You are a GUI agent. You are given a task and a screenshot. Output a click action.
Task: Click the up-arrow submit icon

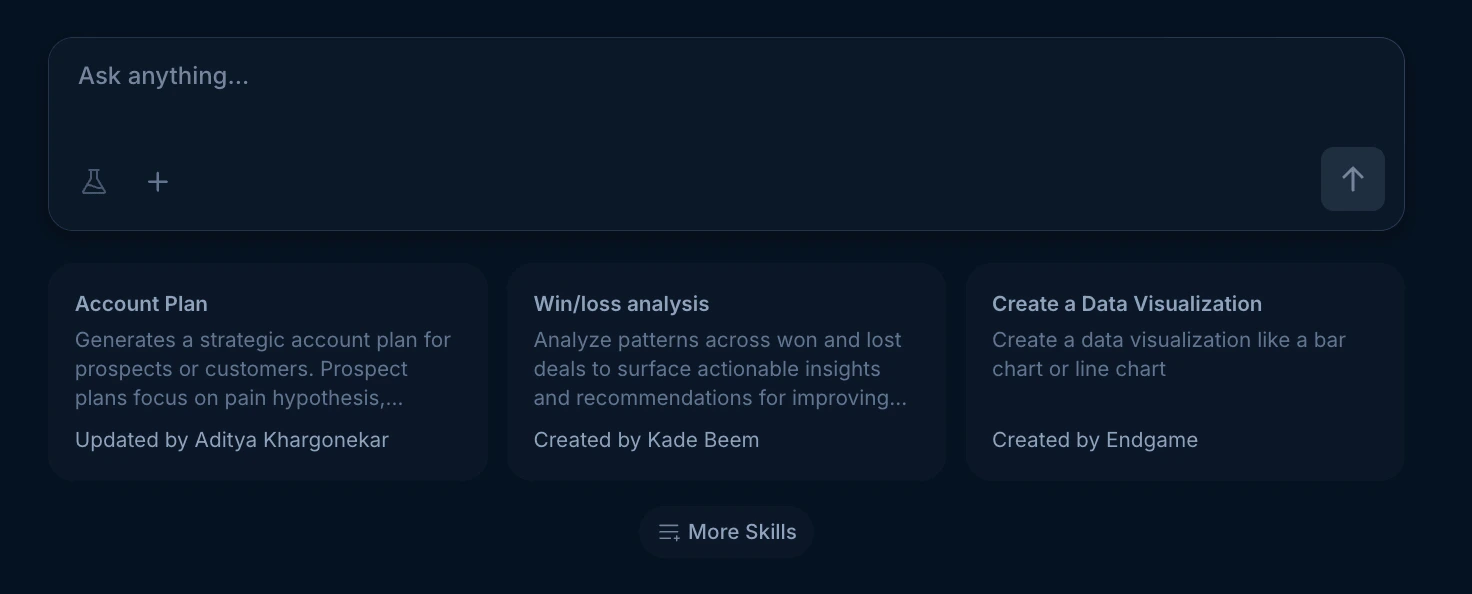1352,179
